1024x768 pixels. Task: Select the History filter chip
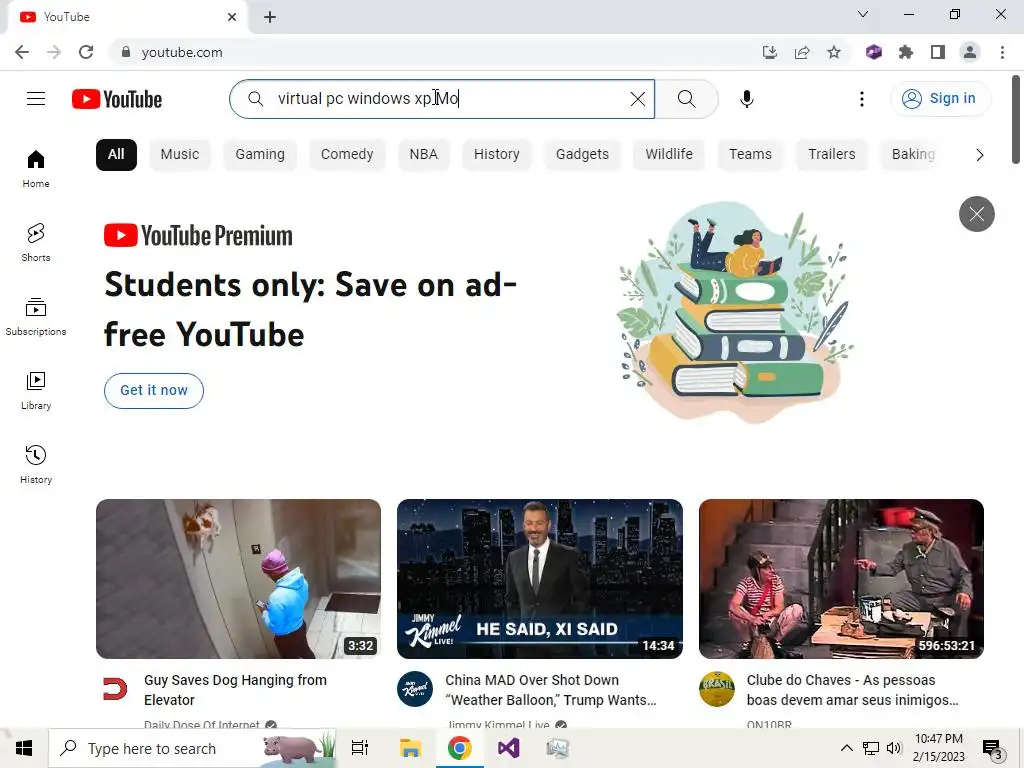point(496,155)
